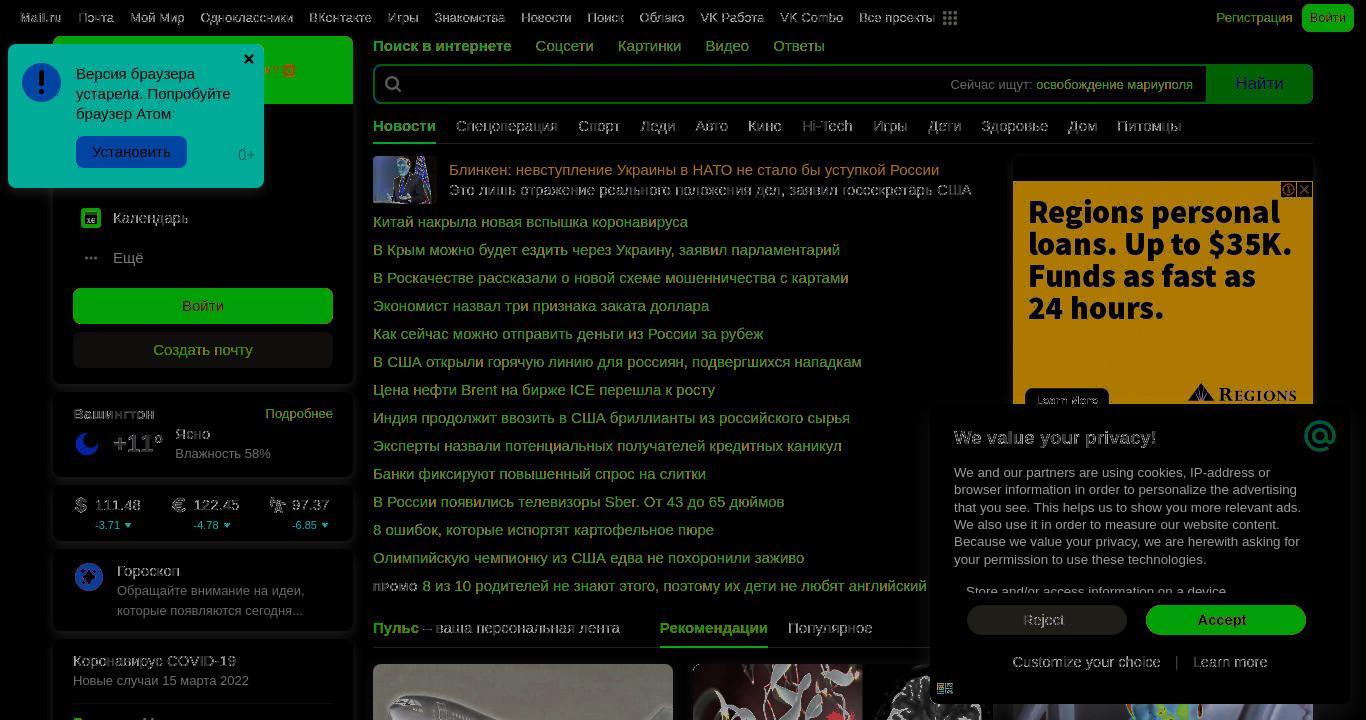Click the top-right Войти button
The image size is (1366, 720).
(x=1327, y=18)
